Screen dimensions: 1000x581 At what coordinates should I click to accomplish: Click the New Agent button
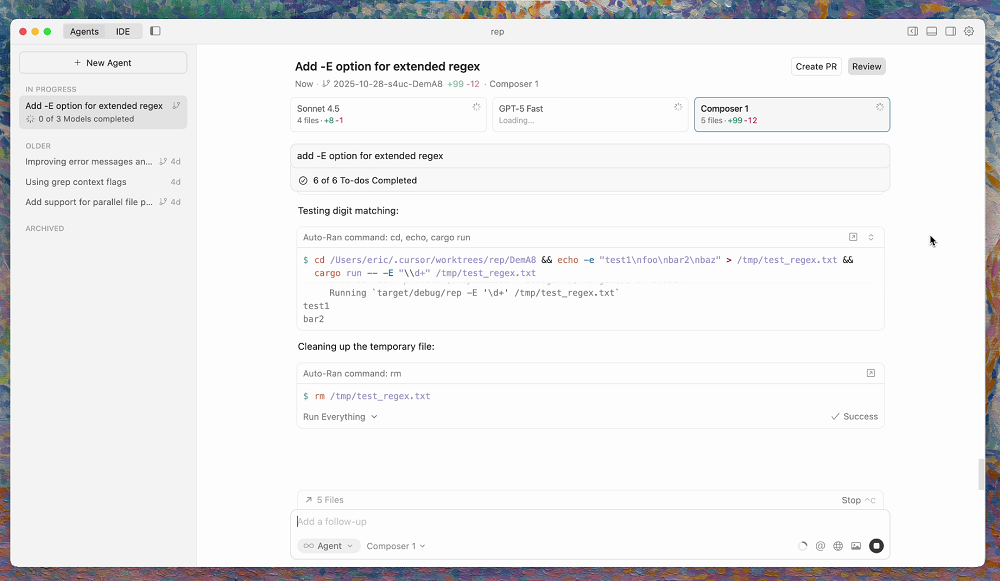103,63
